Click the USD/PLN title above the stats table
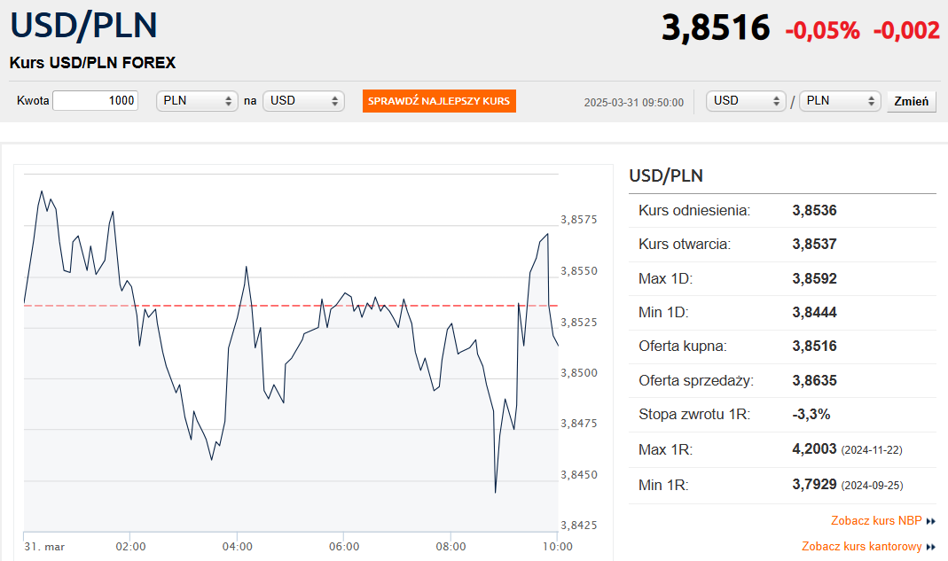This screenshot has width=948, height=561. point(666,176)
